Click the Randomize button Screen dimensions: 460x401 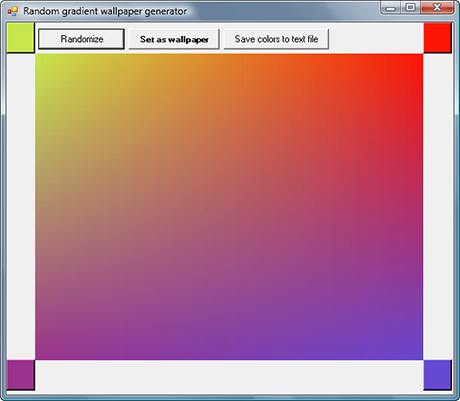click(81, 39)
